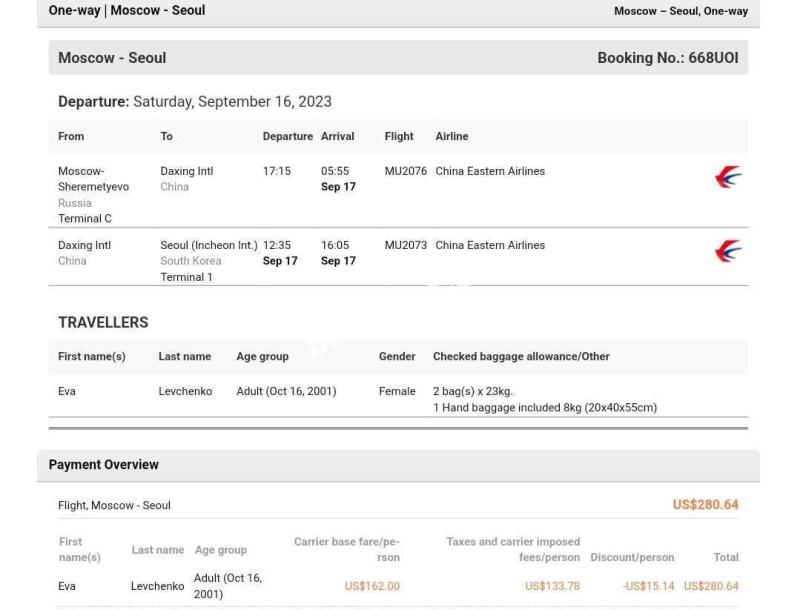Click the carrier base fare US$162.00
Viewport: 800px width, 610px height.
(x=372, y=586)
